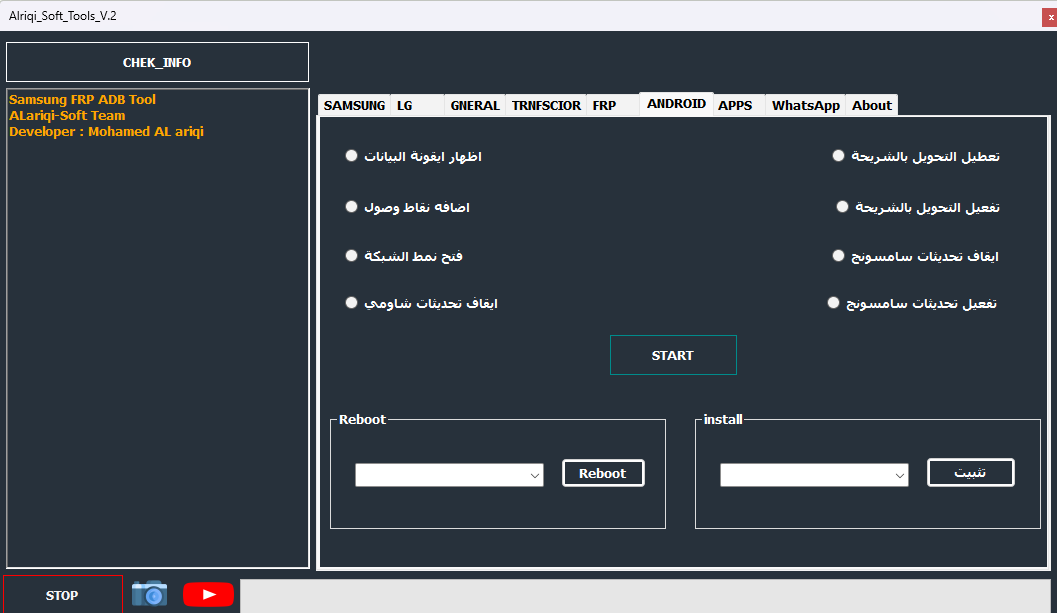Choose the stop Xiaomi updates option
Screen dimensions: 1057x613
351,302
